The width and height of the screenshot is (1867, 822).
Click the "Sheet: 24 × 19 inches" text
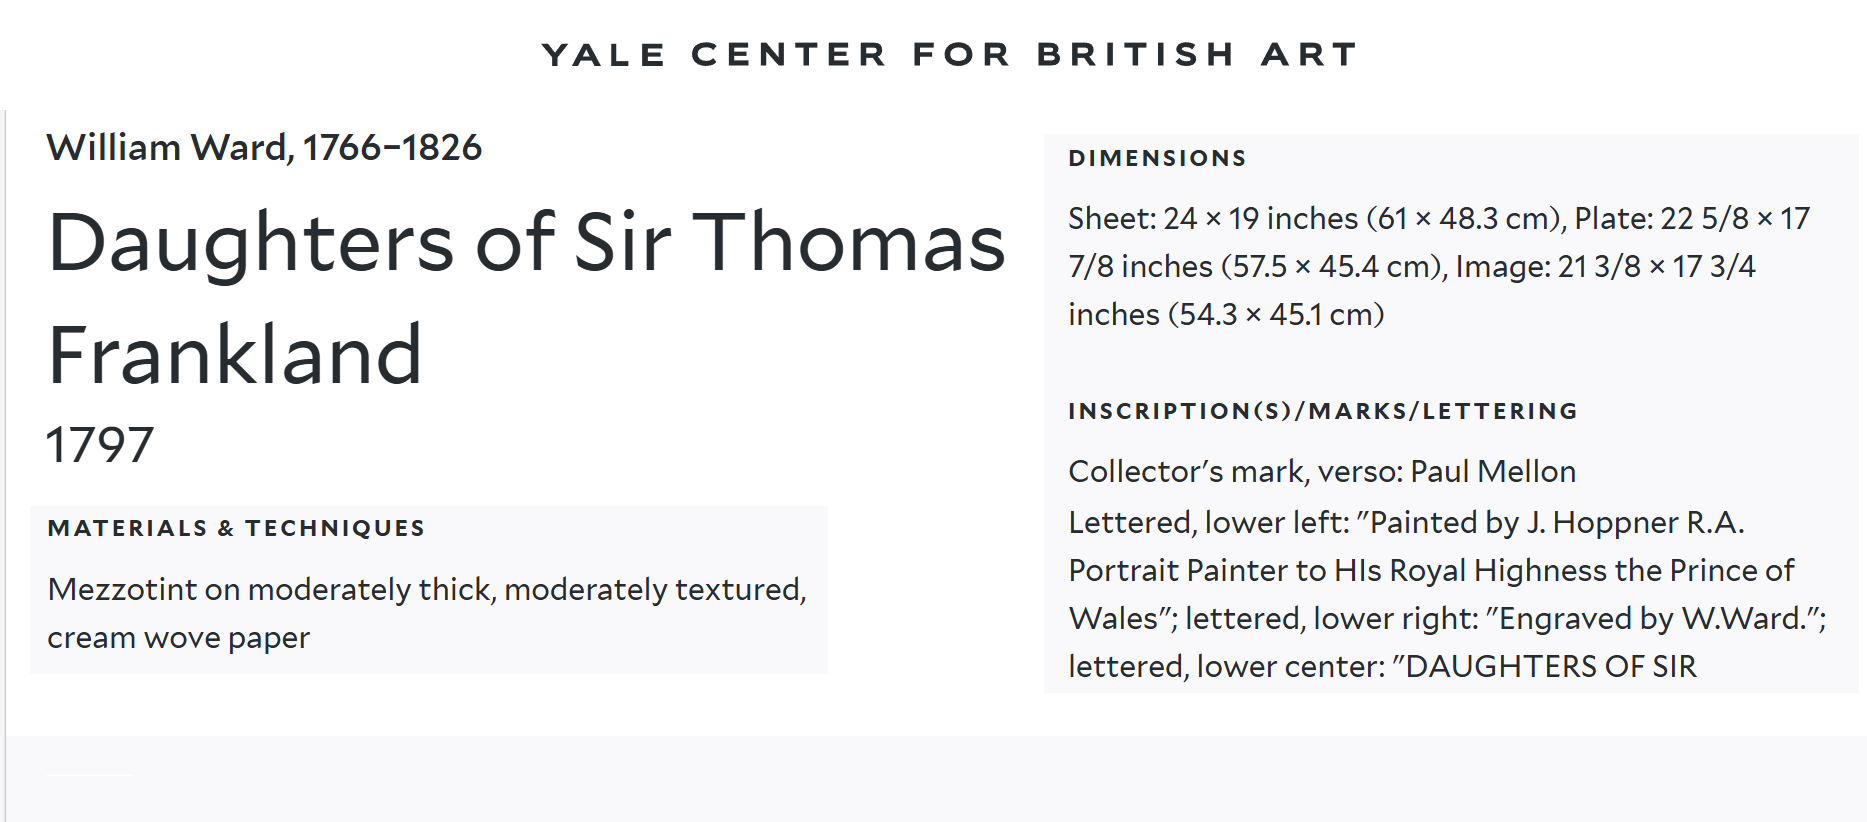coord(1213,218)
